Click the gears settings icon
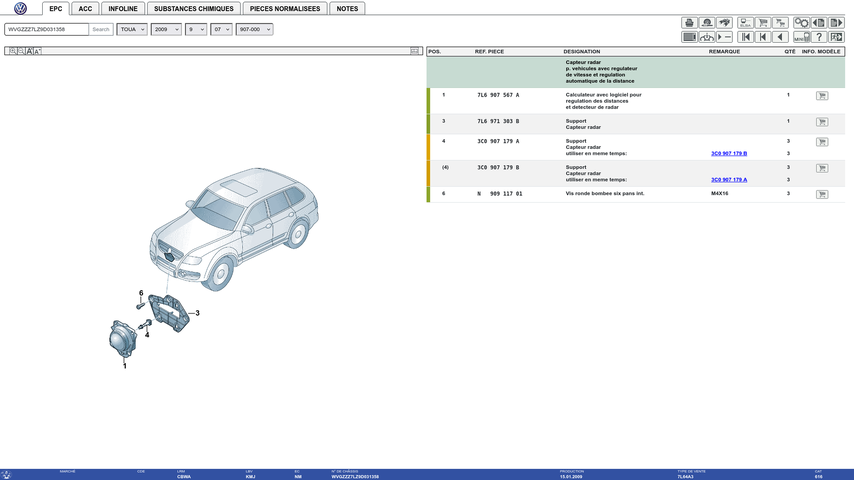 click(801, 23)
